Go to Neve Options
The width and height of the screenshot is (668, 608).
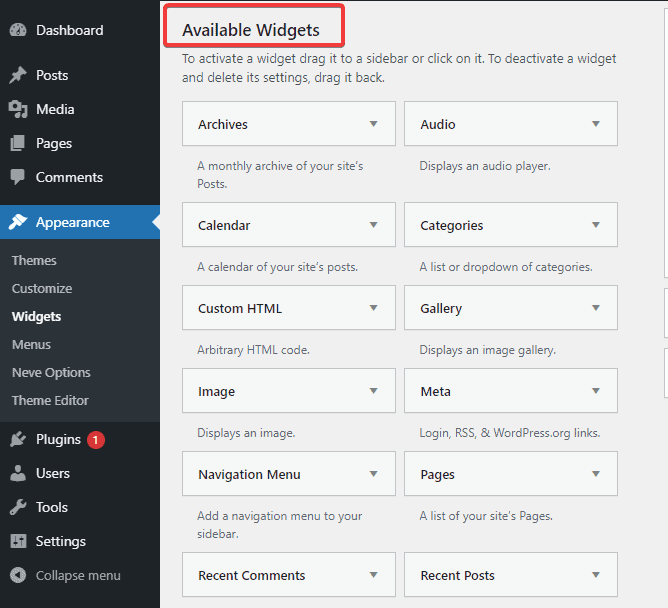coord(51,372)
